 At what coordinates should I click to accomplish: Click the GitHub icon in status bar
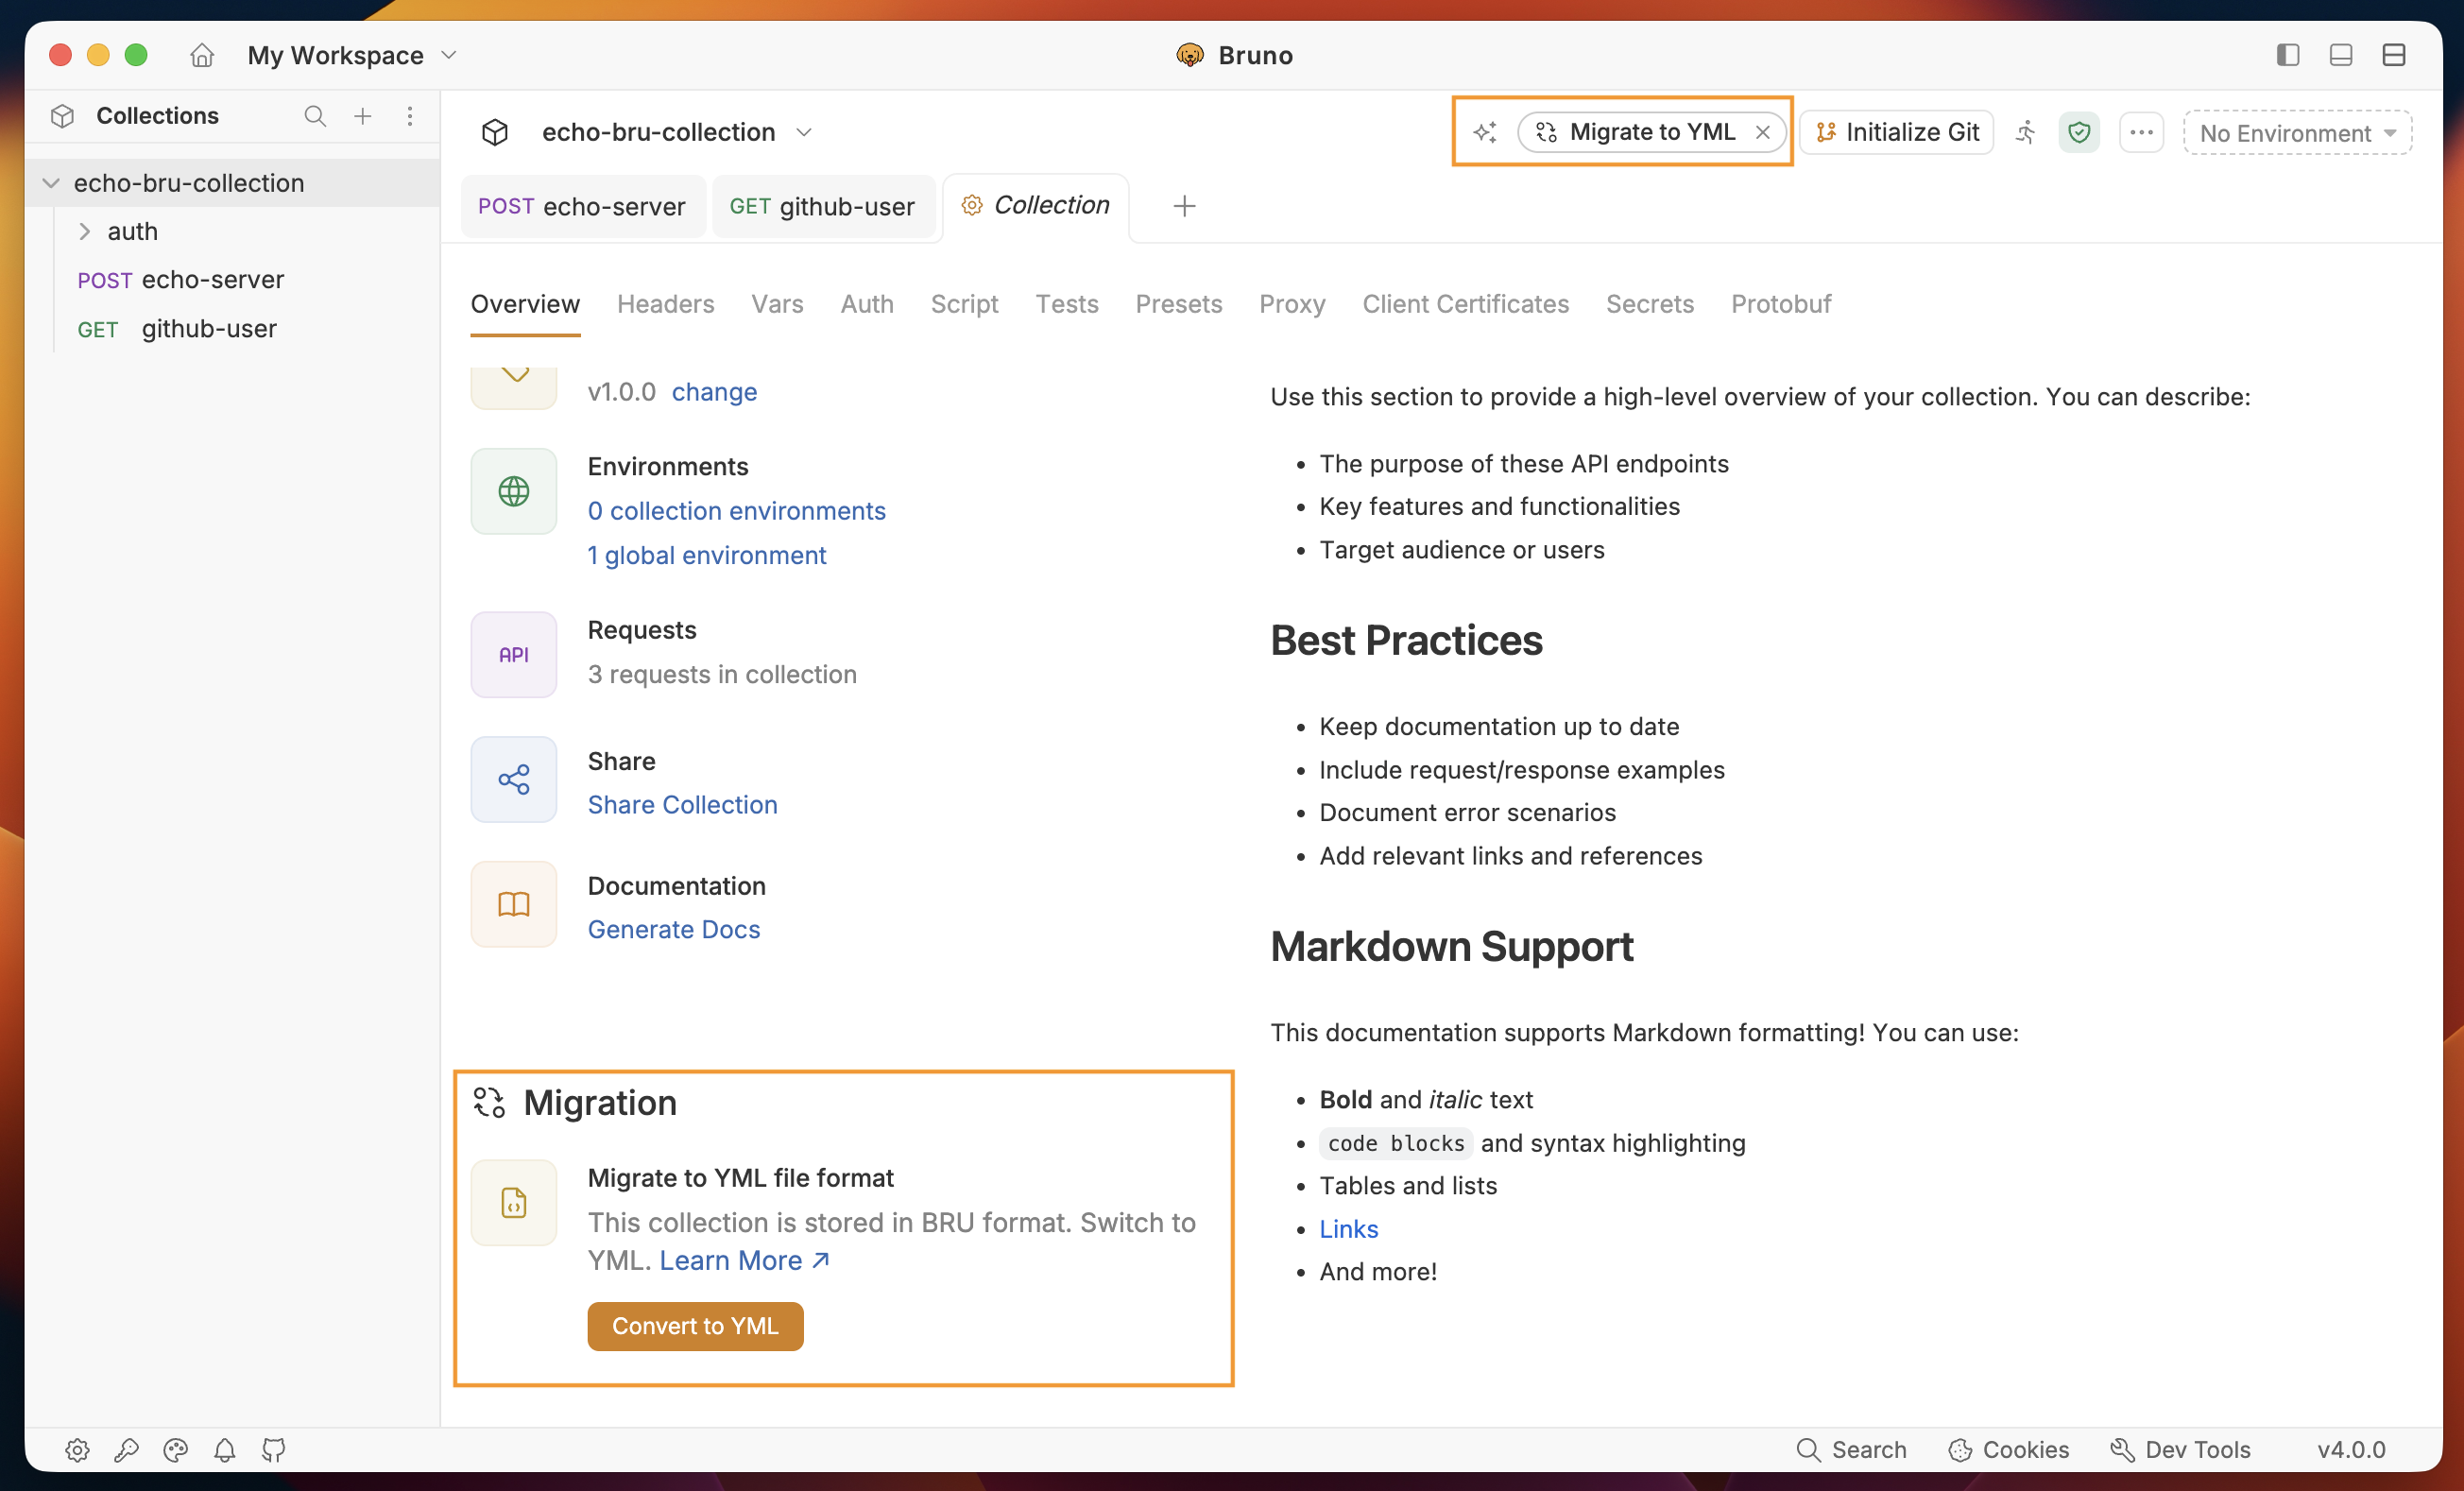tap(273, 1450)
